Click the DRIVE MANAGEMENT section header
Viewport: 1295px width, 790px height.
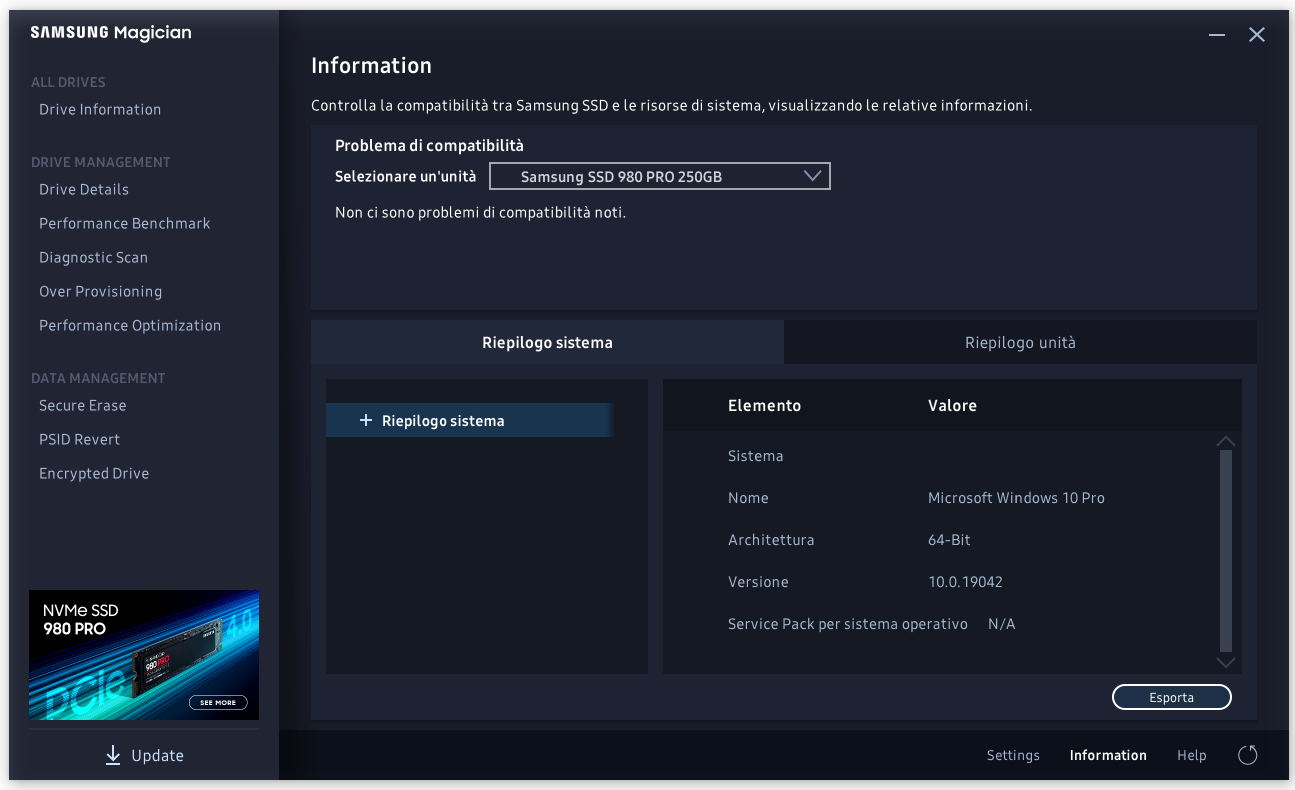click(x=101, y=162)
